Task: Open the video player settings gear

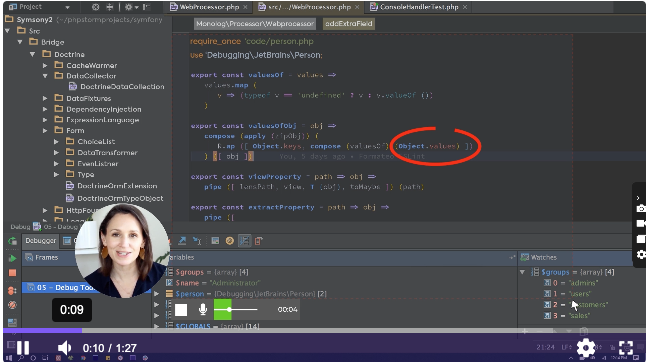Action: 586,348
